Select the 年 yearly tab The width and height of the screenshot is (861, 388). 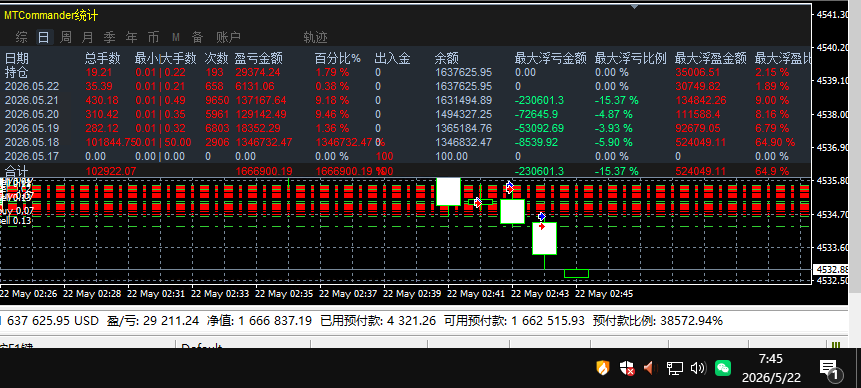[131, 37]
